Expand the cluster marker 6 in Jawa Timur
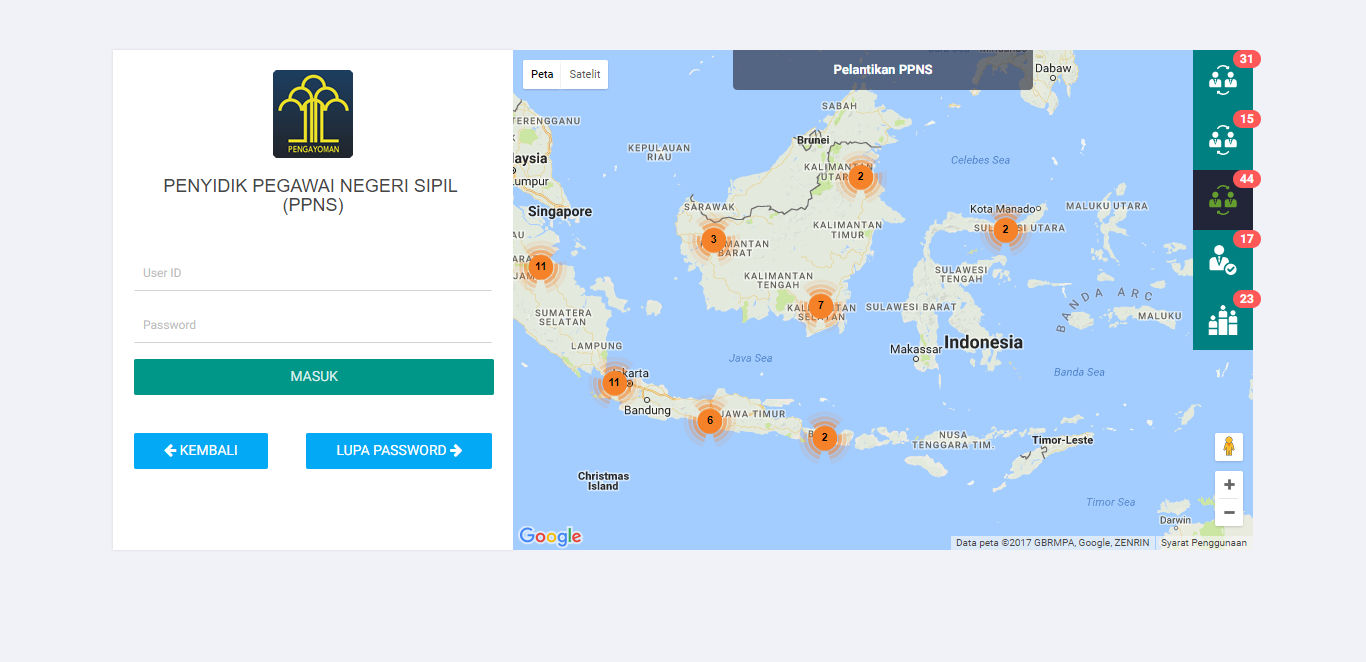Viewport: 1366px width, 662px height. coord(709,420)
